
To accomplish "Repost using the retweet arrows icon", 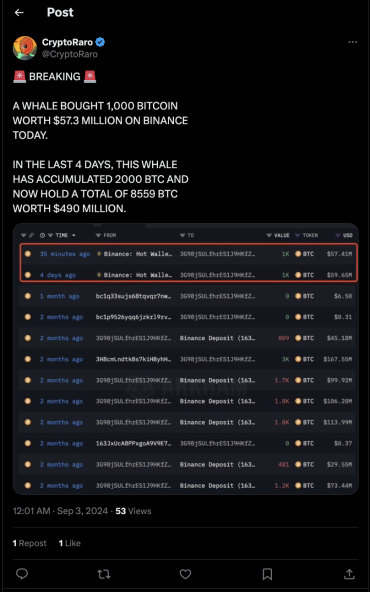I will (103, 574).
